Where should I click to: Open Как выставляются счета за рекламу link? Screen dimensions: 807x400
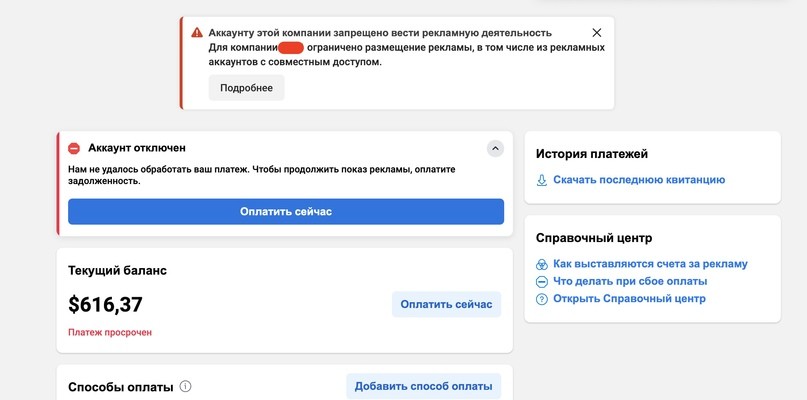(x=650, y=264)
